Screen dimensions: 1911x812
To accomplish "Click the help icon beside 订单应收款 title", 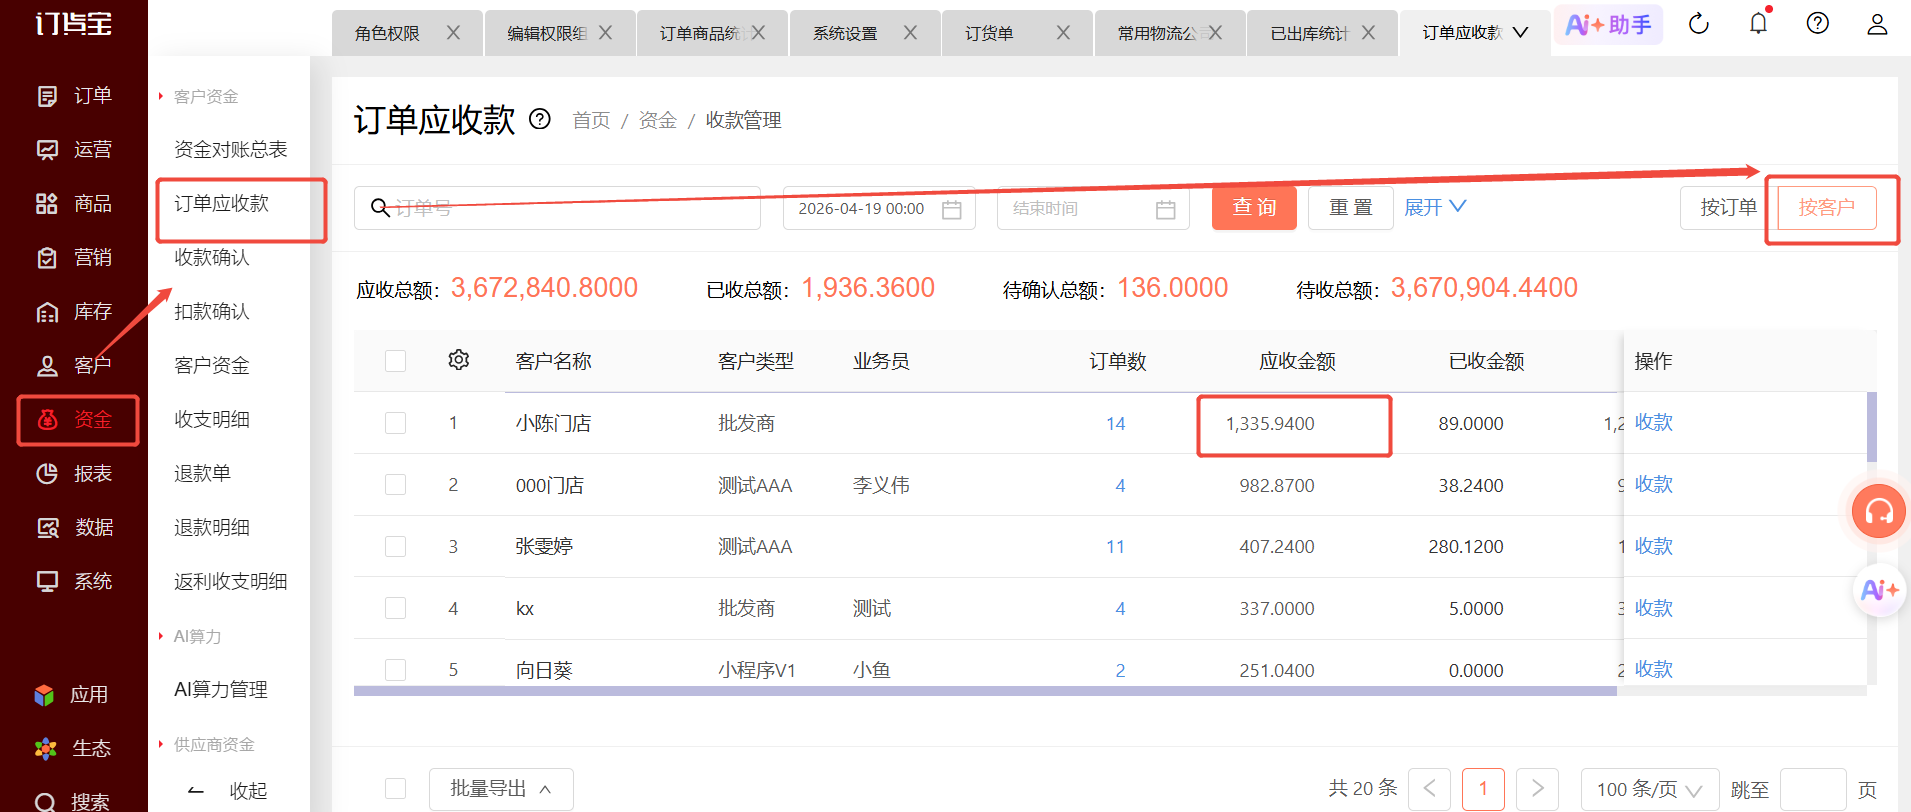I will [540, 120].
